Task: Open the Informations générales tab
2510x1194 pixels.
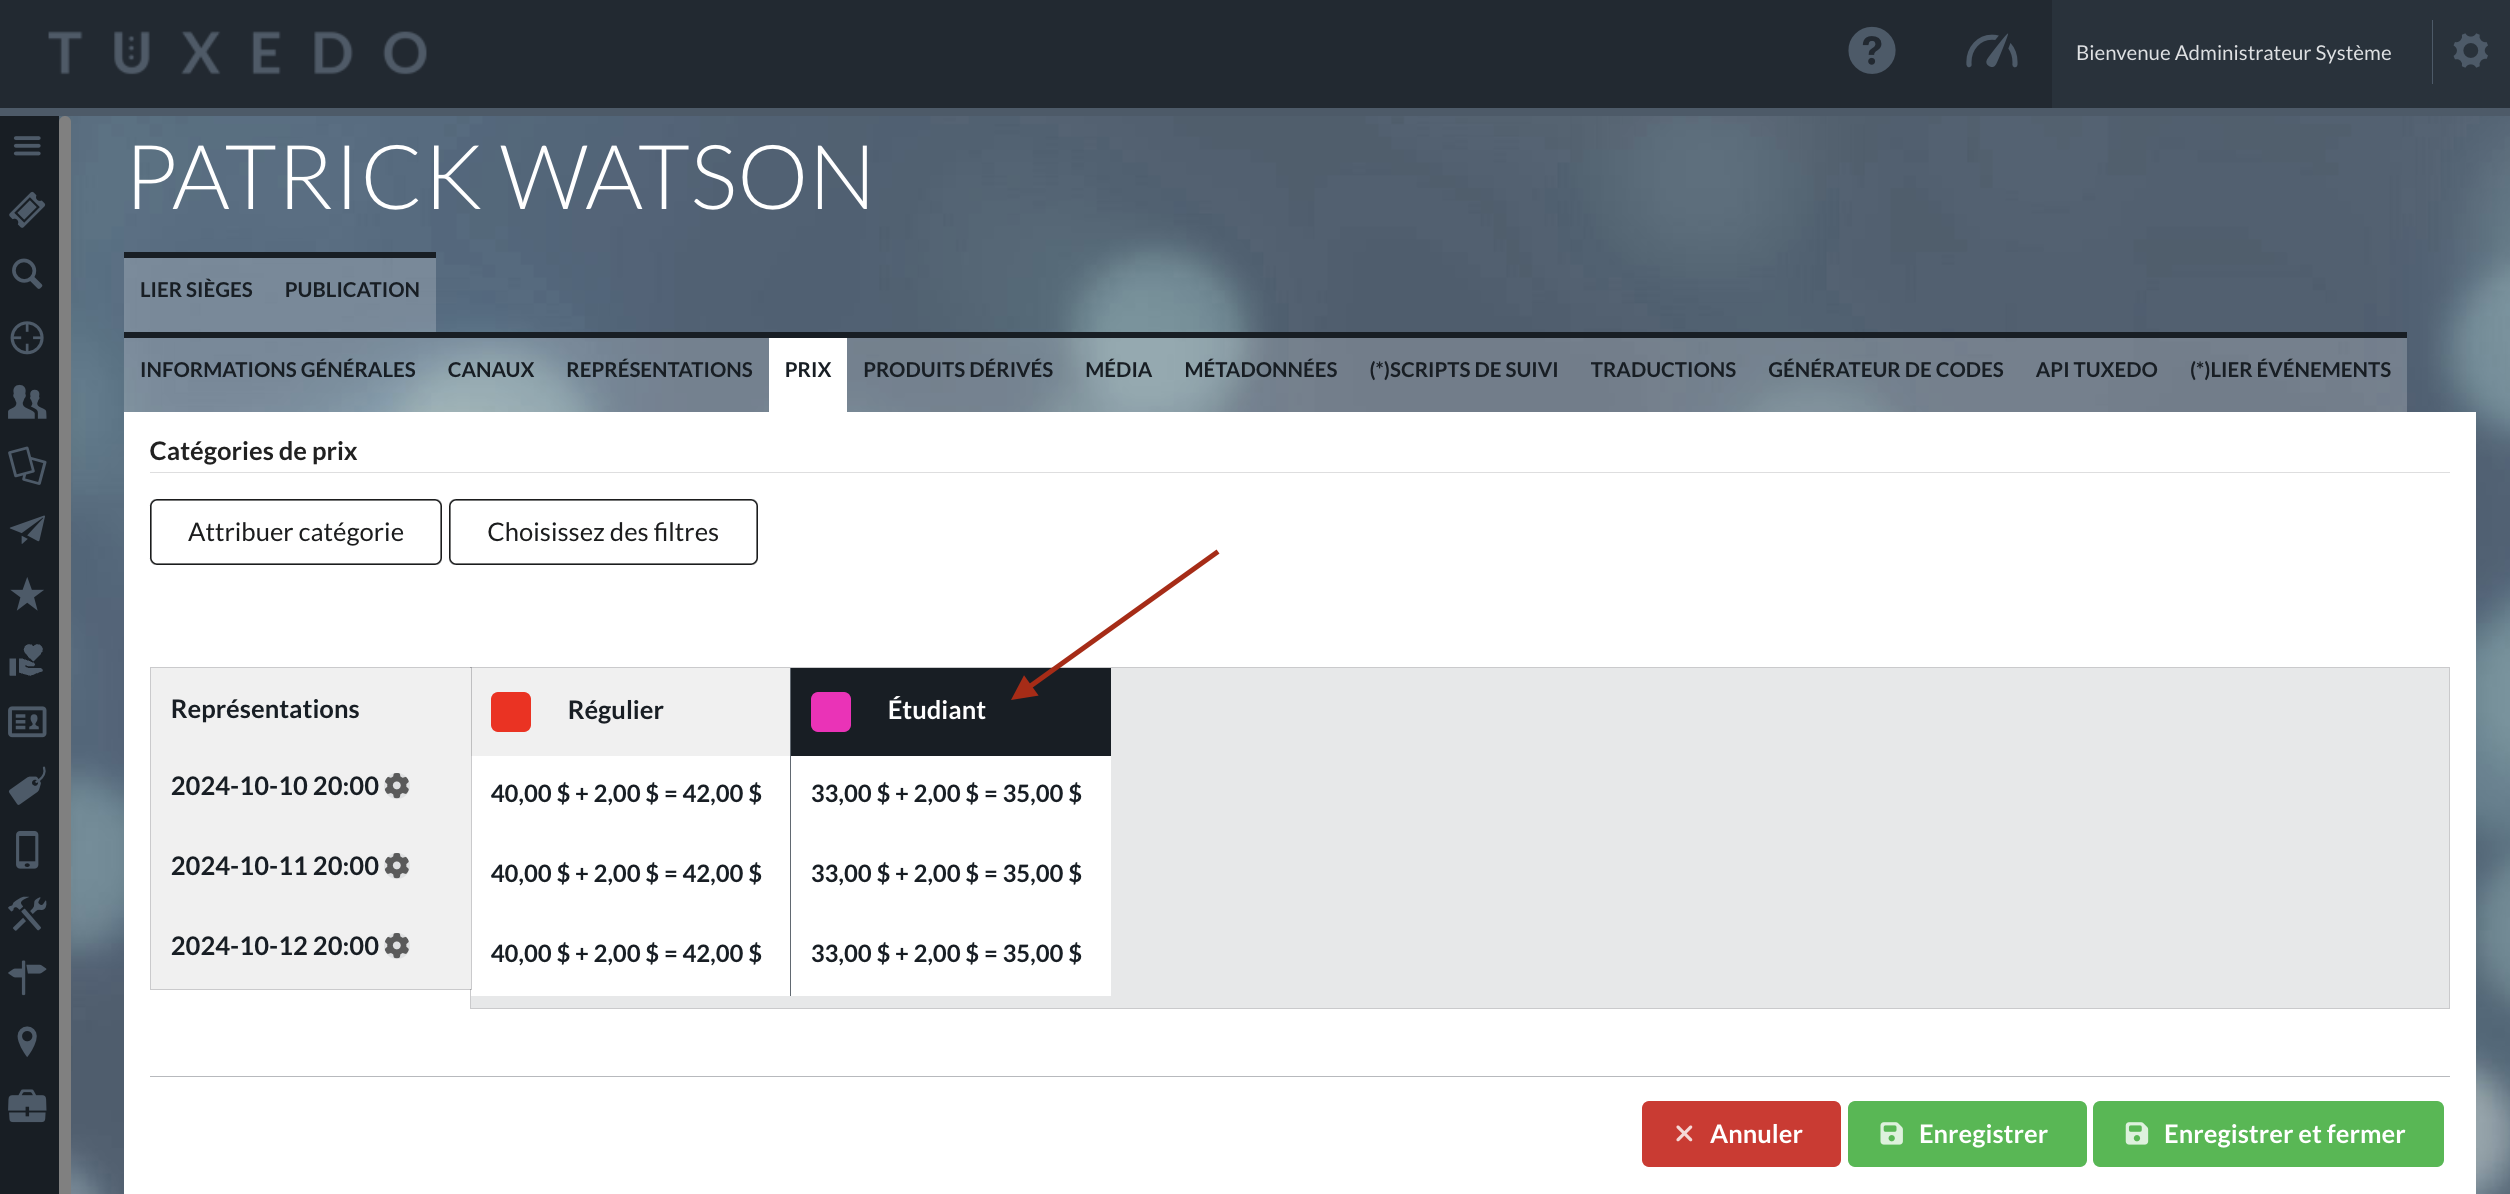Action: pyautogui.click(x=277, y=370)
